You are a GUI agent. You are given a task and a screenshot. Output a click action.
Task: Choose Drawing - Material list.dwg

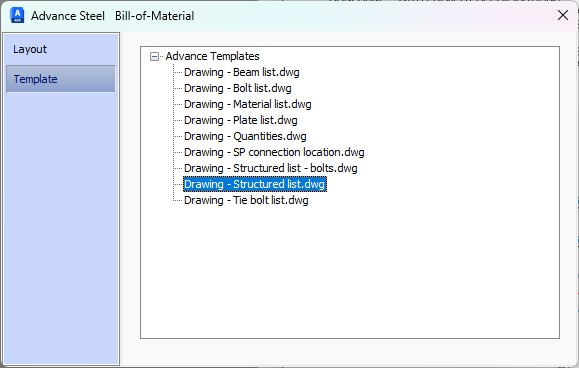pos(247,104)
